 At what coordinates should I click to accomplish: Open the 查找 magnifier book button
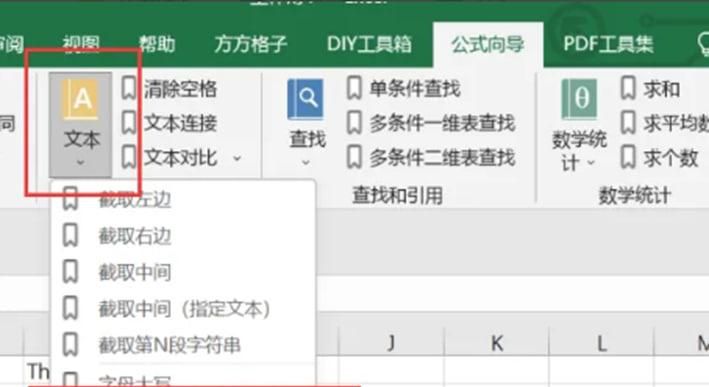click(x=306, y=123)
